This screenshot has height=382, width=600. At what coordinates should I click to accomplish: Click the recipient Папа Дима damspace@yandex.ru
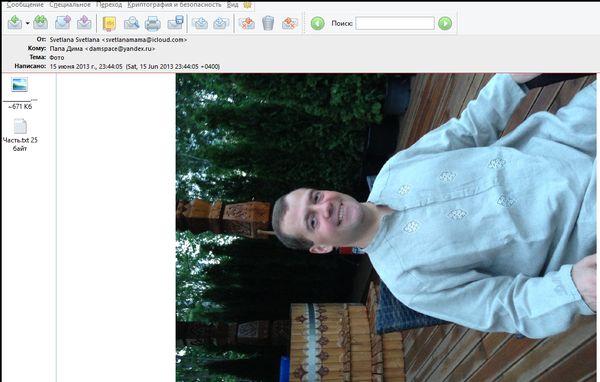click(102, 49)
